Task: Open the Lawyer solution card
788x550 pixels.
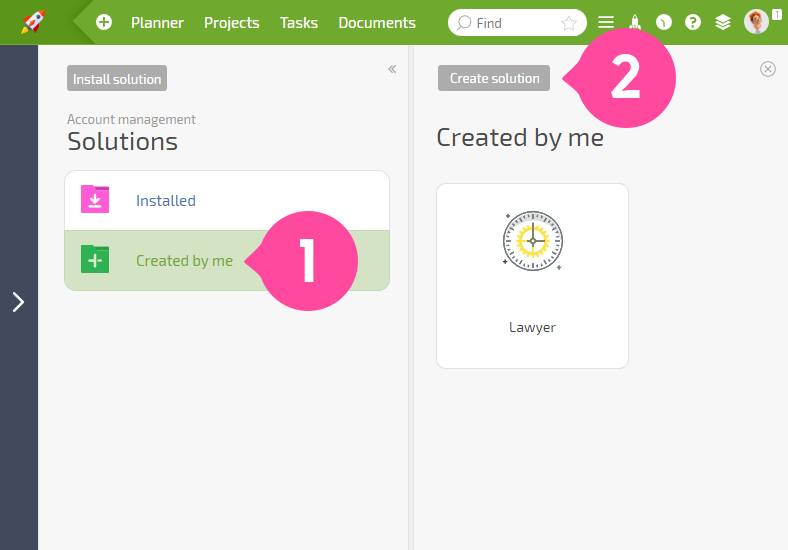Action: (x=533, y=276)
